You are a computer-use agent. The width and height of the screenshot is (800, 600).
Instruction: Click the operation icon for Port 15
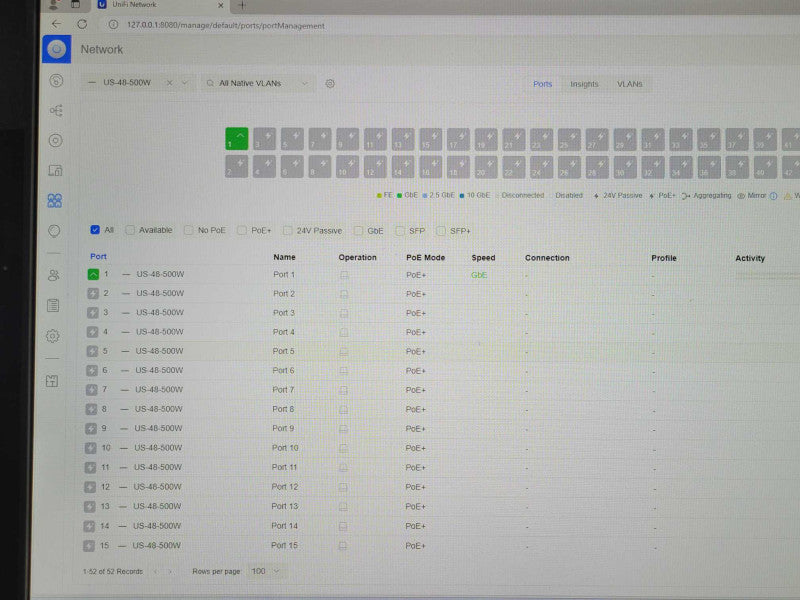[342, 546]
